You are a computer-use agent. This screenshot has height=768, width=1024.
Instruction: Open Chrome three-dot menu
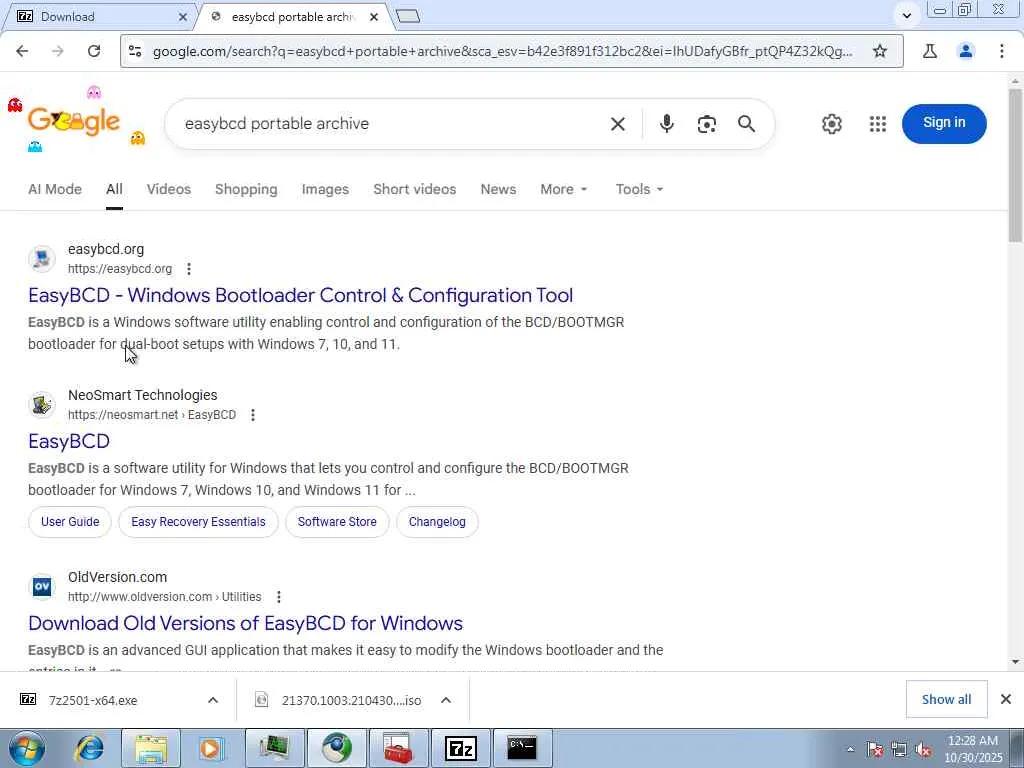[1002, 51]
